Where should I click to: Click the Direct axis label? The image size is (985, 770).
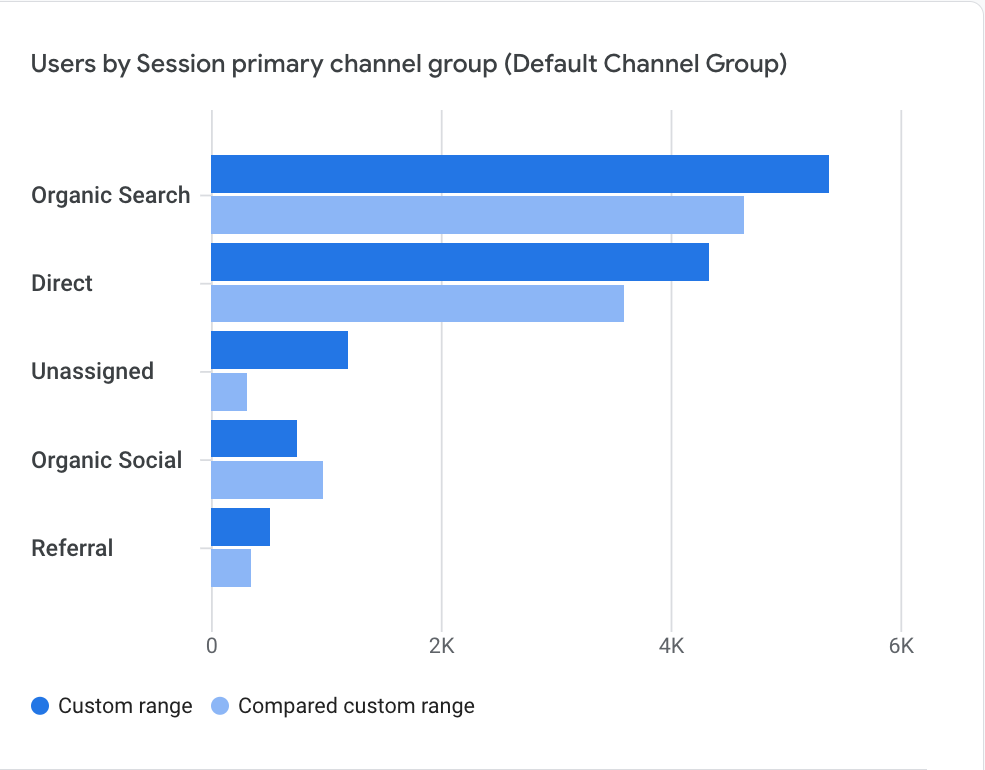pos(62,283)
